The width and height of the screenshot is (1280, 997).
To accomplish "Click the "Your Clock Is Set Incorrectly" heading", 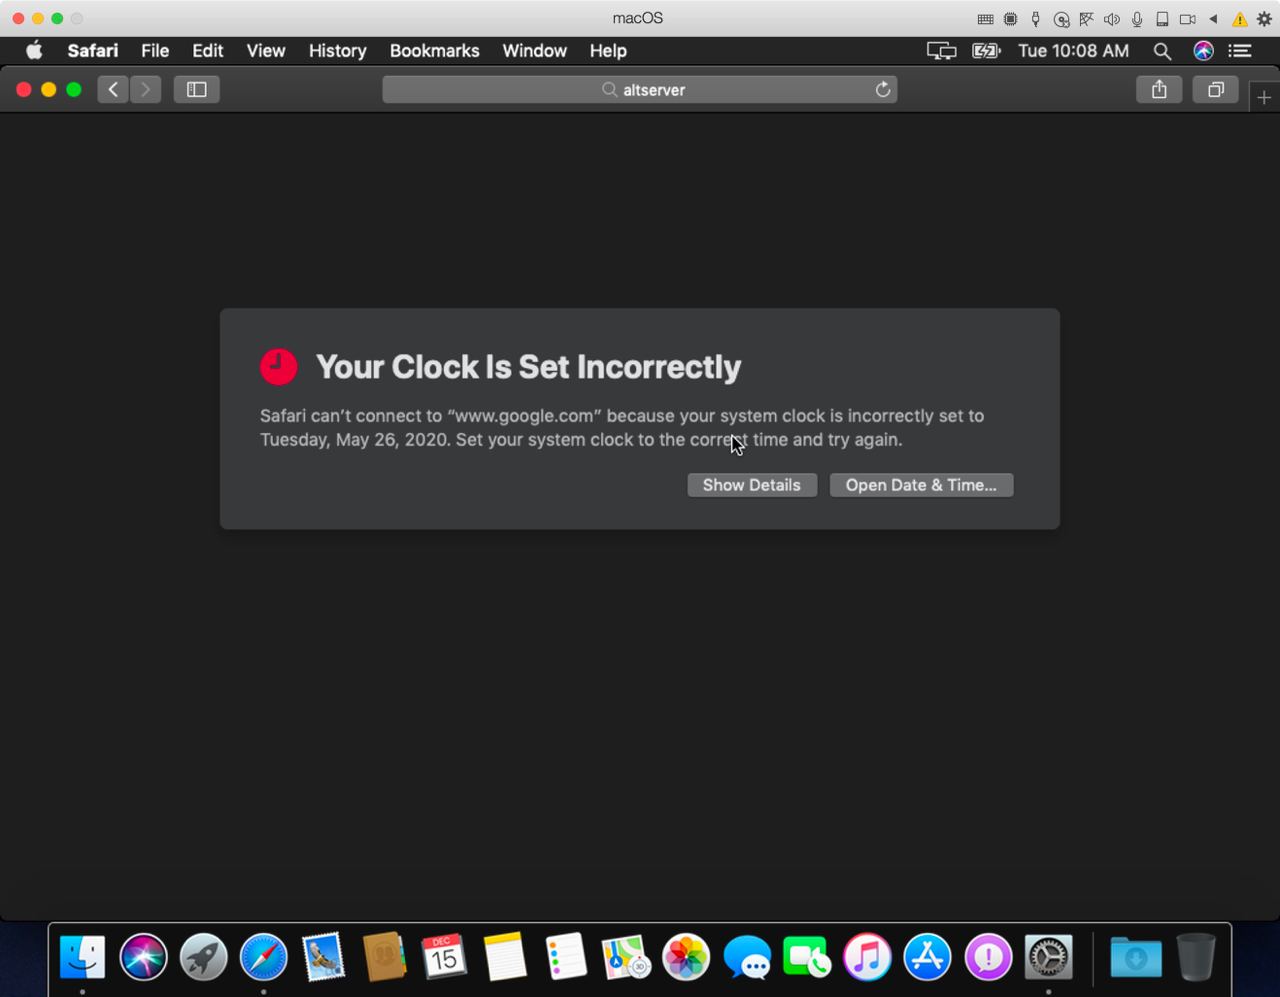I will click(x=528, y=367).
